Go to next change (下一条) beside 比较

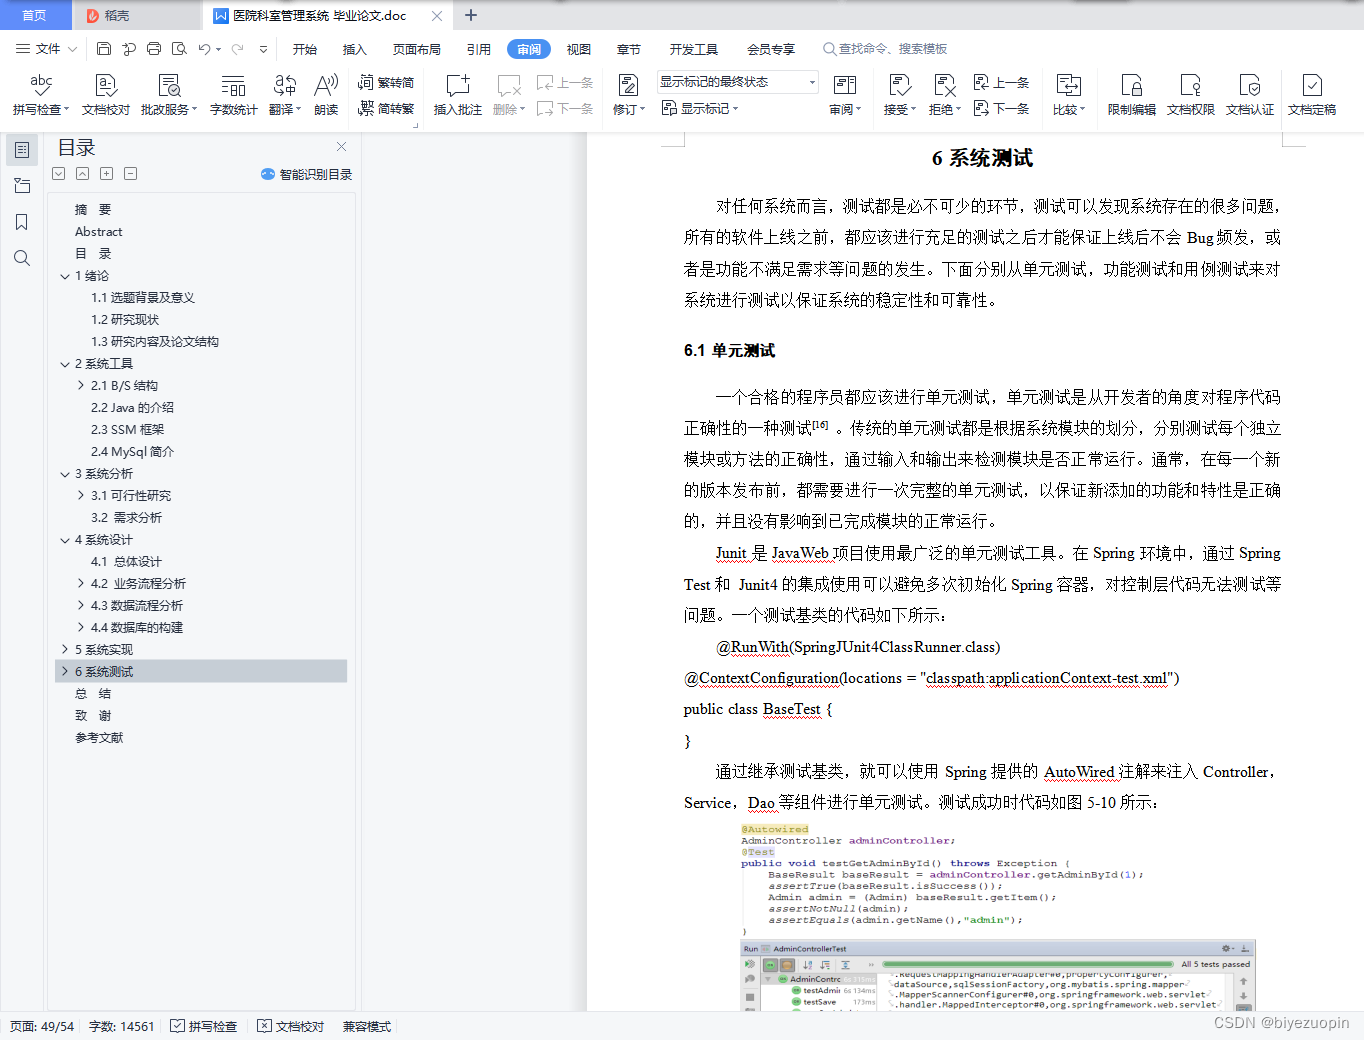pos(1002,108)
